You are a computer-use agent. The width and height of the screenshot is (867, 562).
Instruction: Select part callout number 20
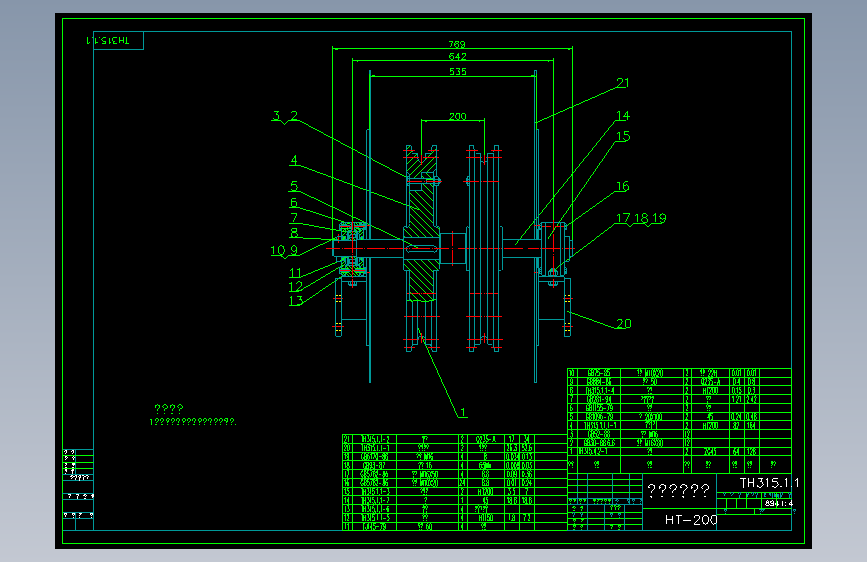pos(624,324)
